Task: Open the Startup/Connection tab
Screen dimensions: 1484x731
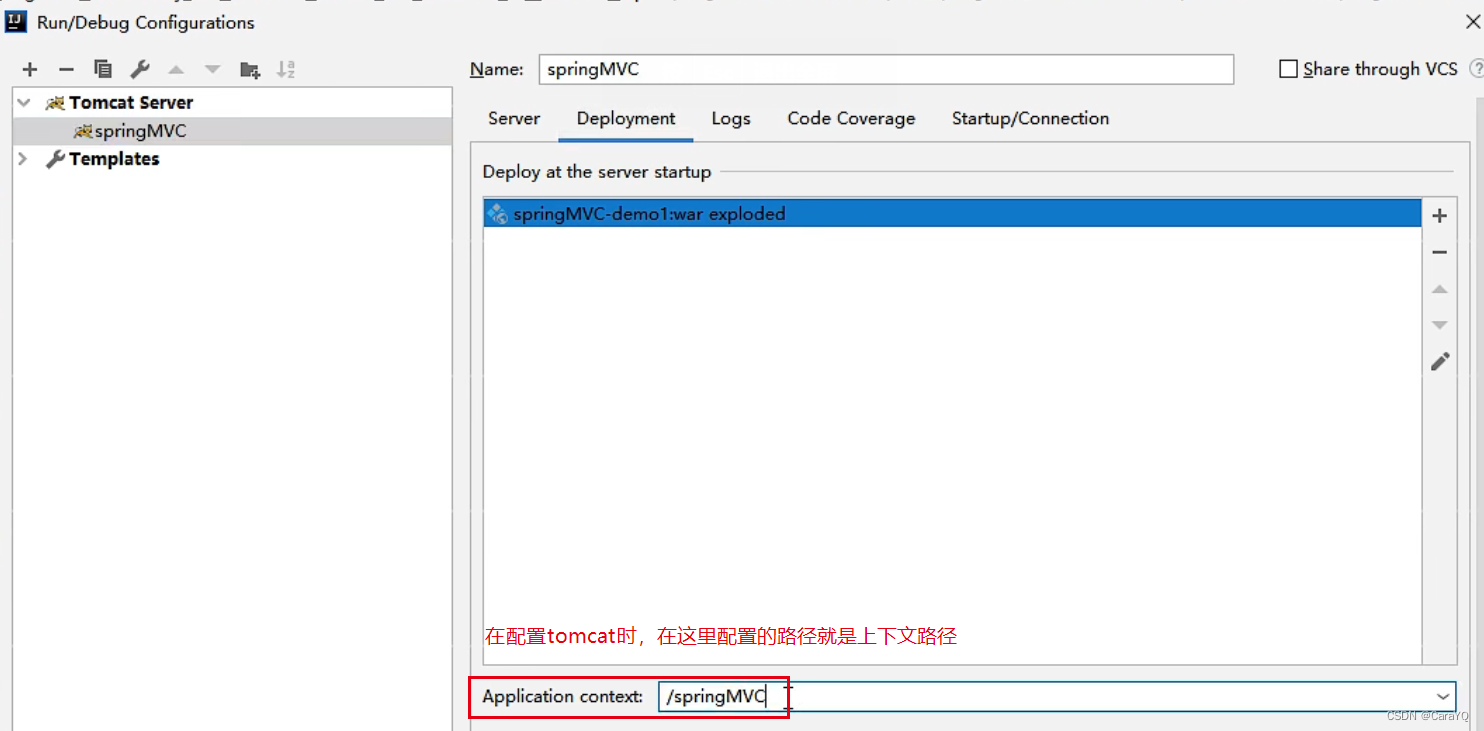Action: click(1030, 118)
